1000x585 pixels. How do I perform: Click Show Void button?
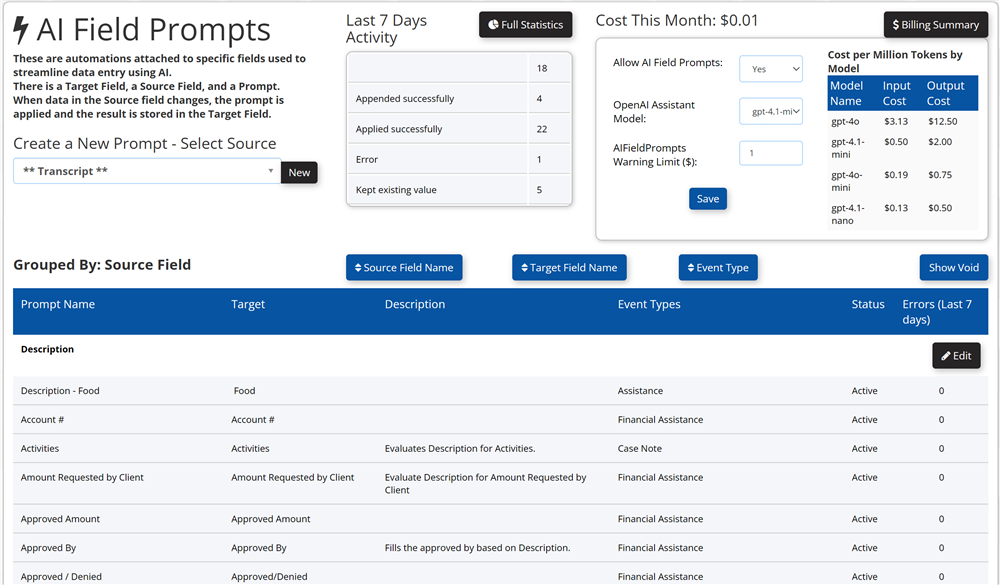953,268
